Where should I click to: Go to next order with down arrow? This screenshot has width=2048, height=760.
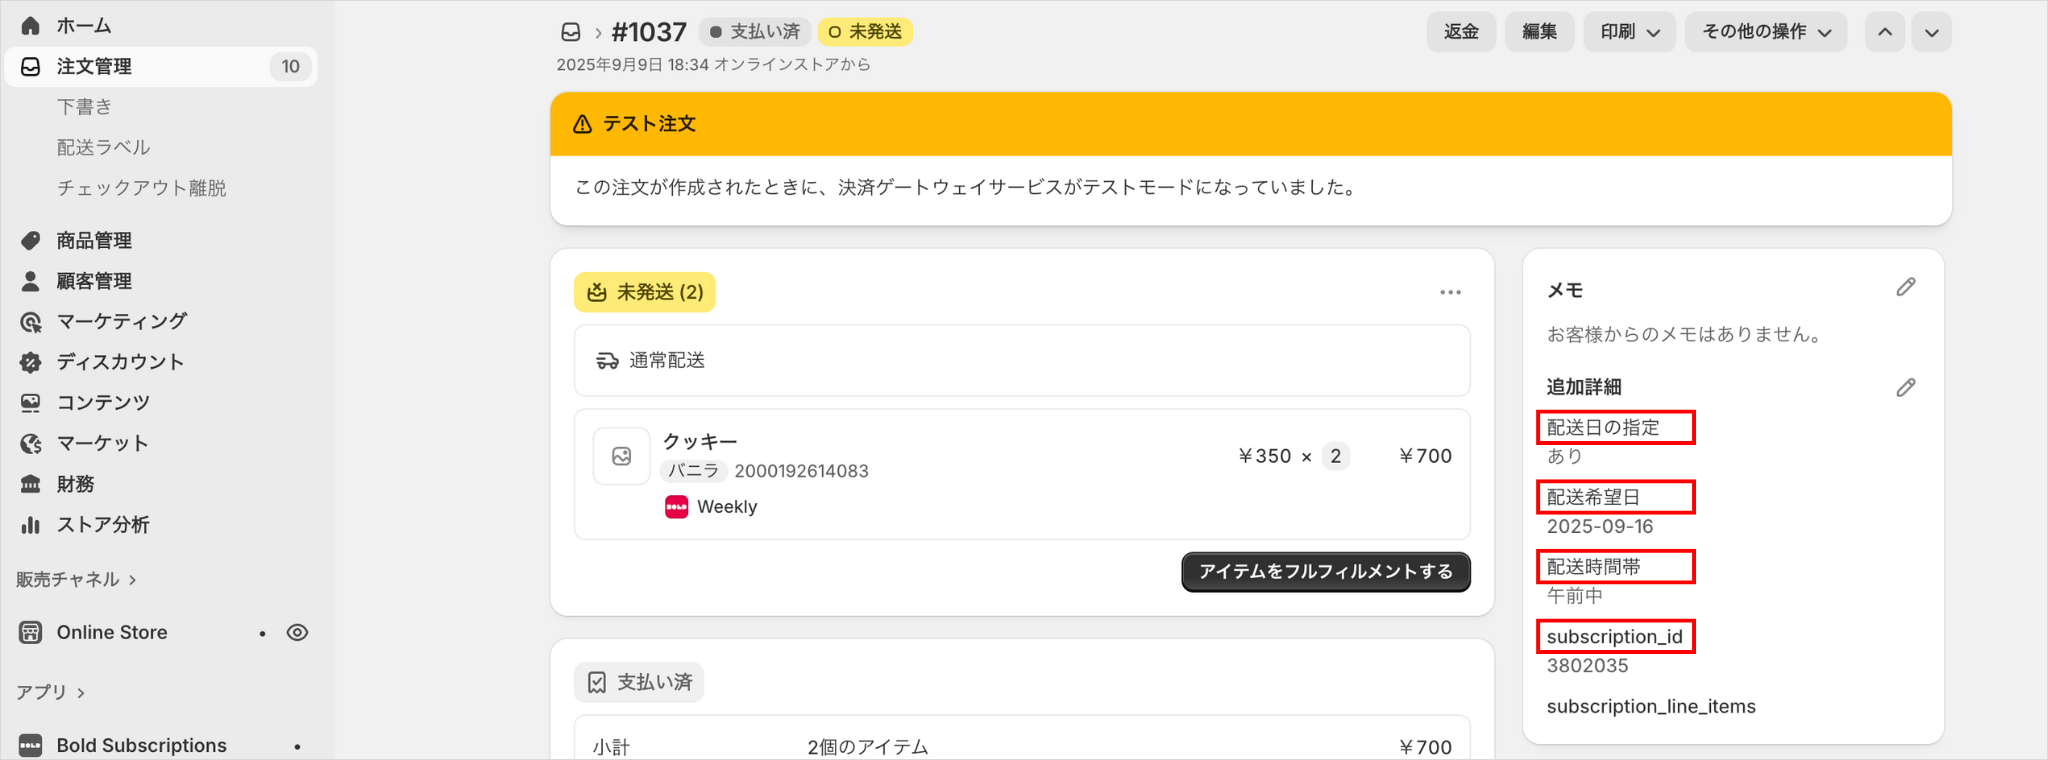1932,32
